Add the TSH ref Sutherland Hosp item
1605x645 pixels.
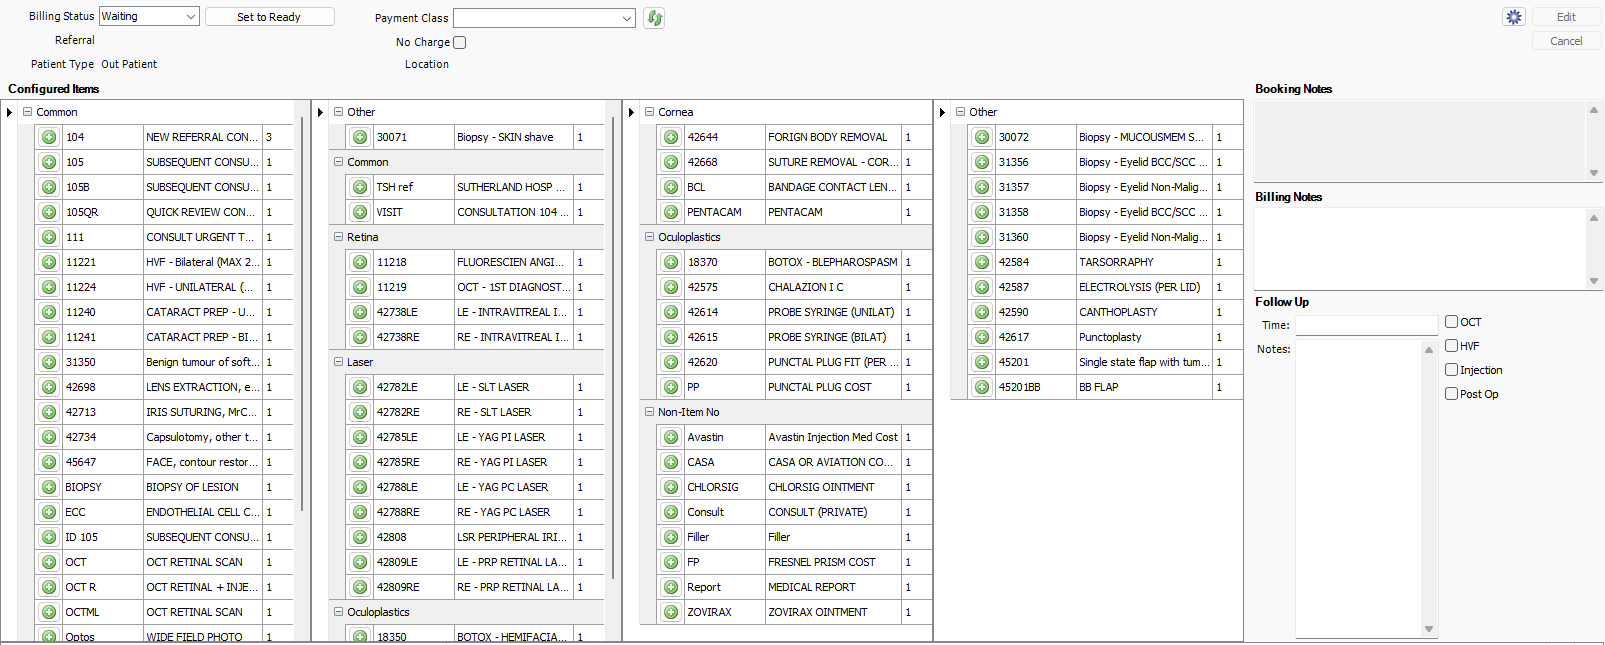(x=360, y=187)
